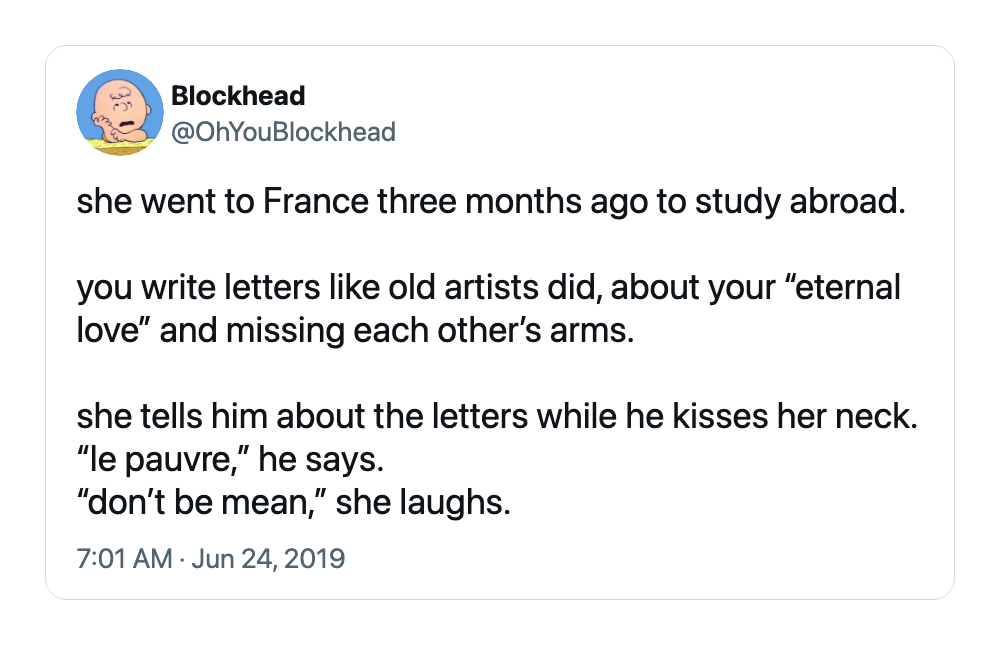Click the dot separator between time and date

(182, 560)
